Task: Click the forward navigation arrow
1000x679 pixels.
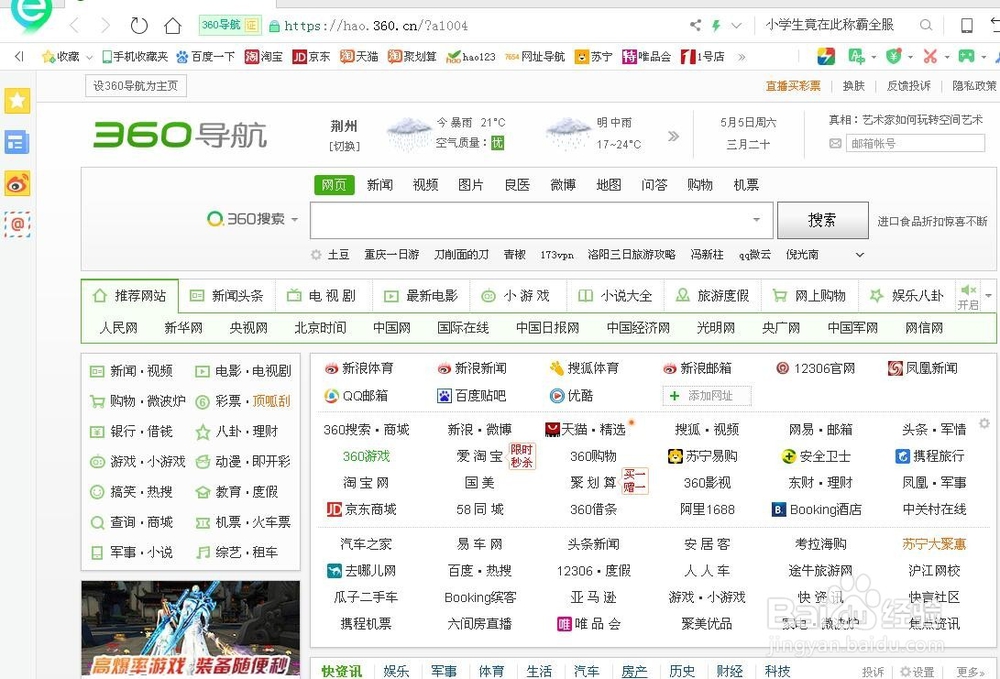Action: 105,26
